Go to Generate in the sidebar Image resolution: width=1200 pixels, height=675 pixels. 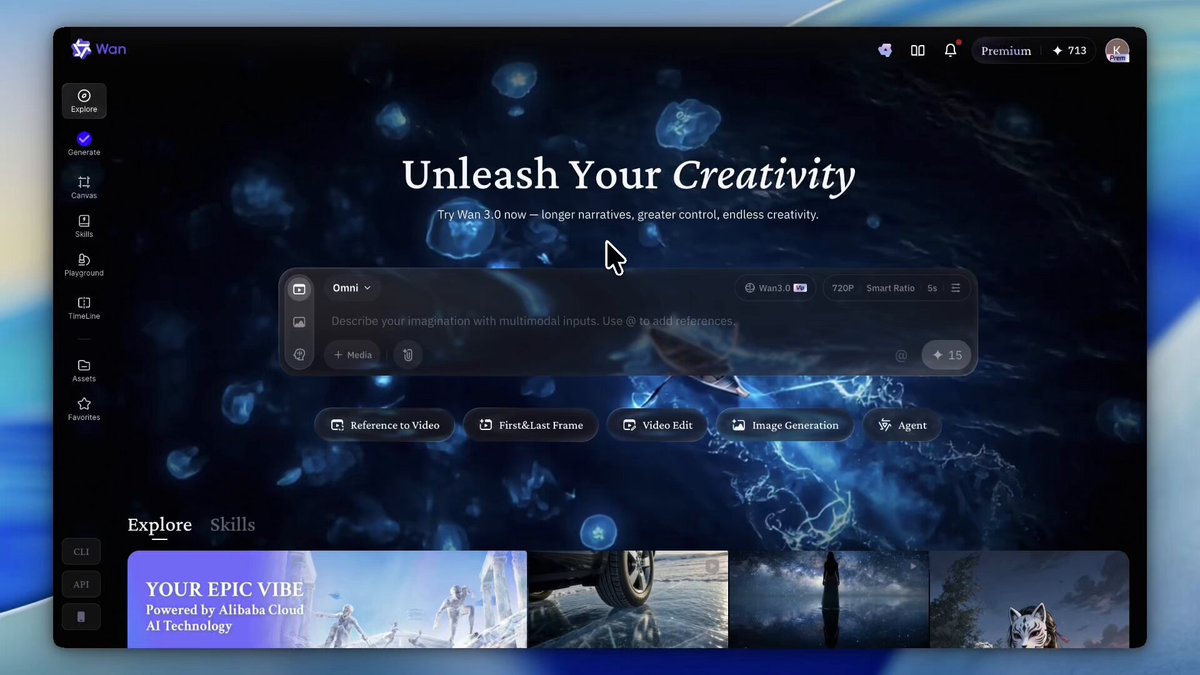[84, 144]
